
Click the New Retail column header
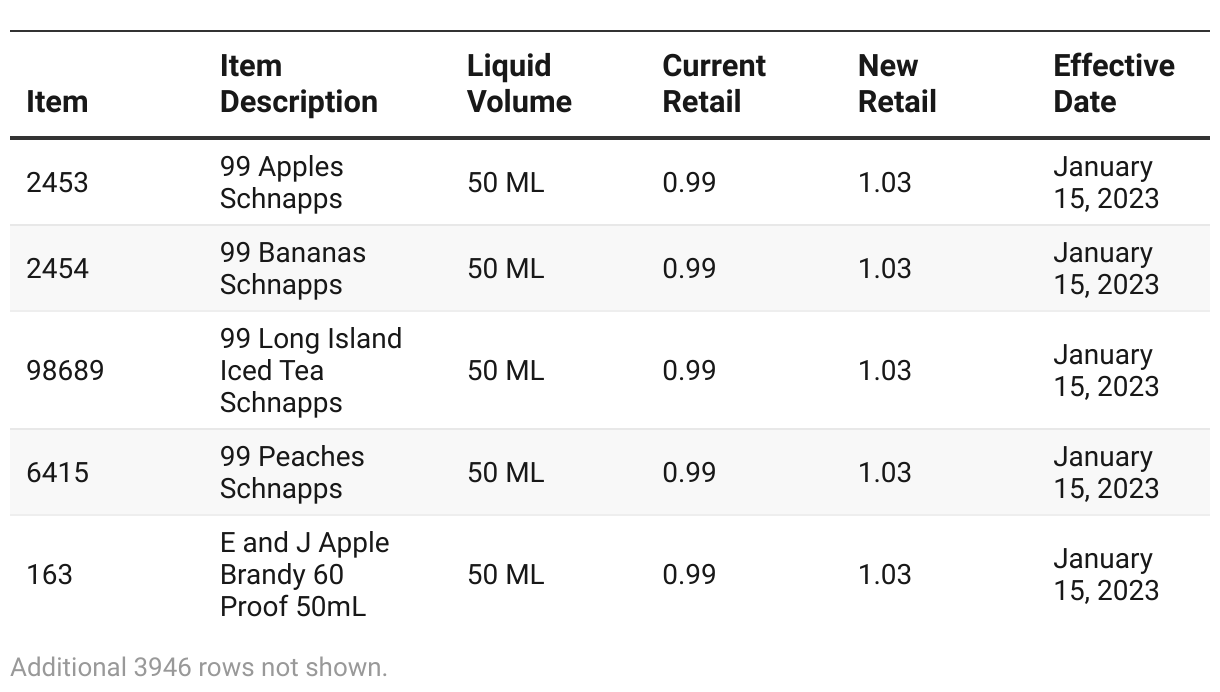[897, 84]
